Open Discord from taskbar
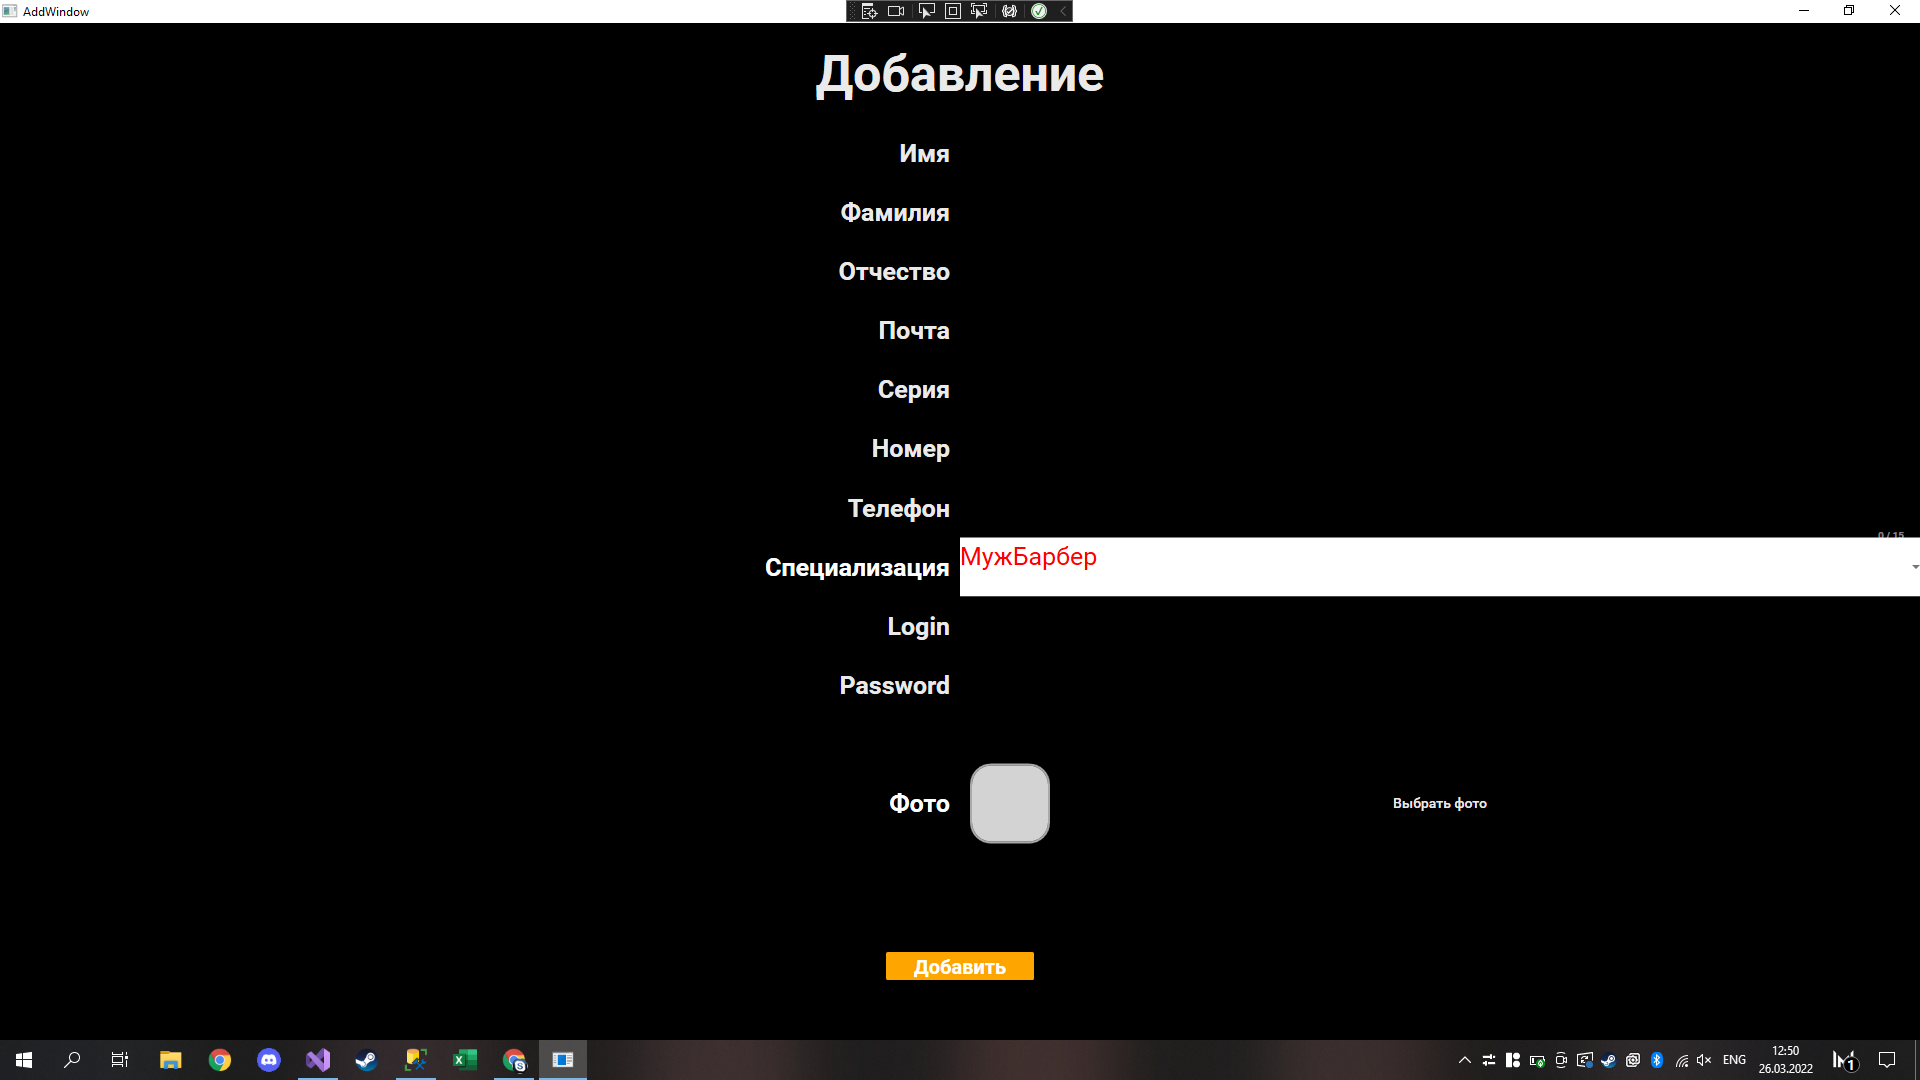 coord(269,1060)
